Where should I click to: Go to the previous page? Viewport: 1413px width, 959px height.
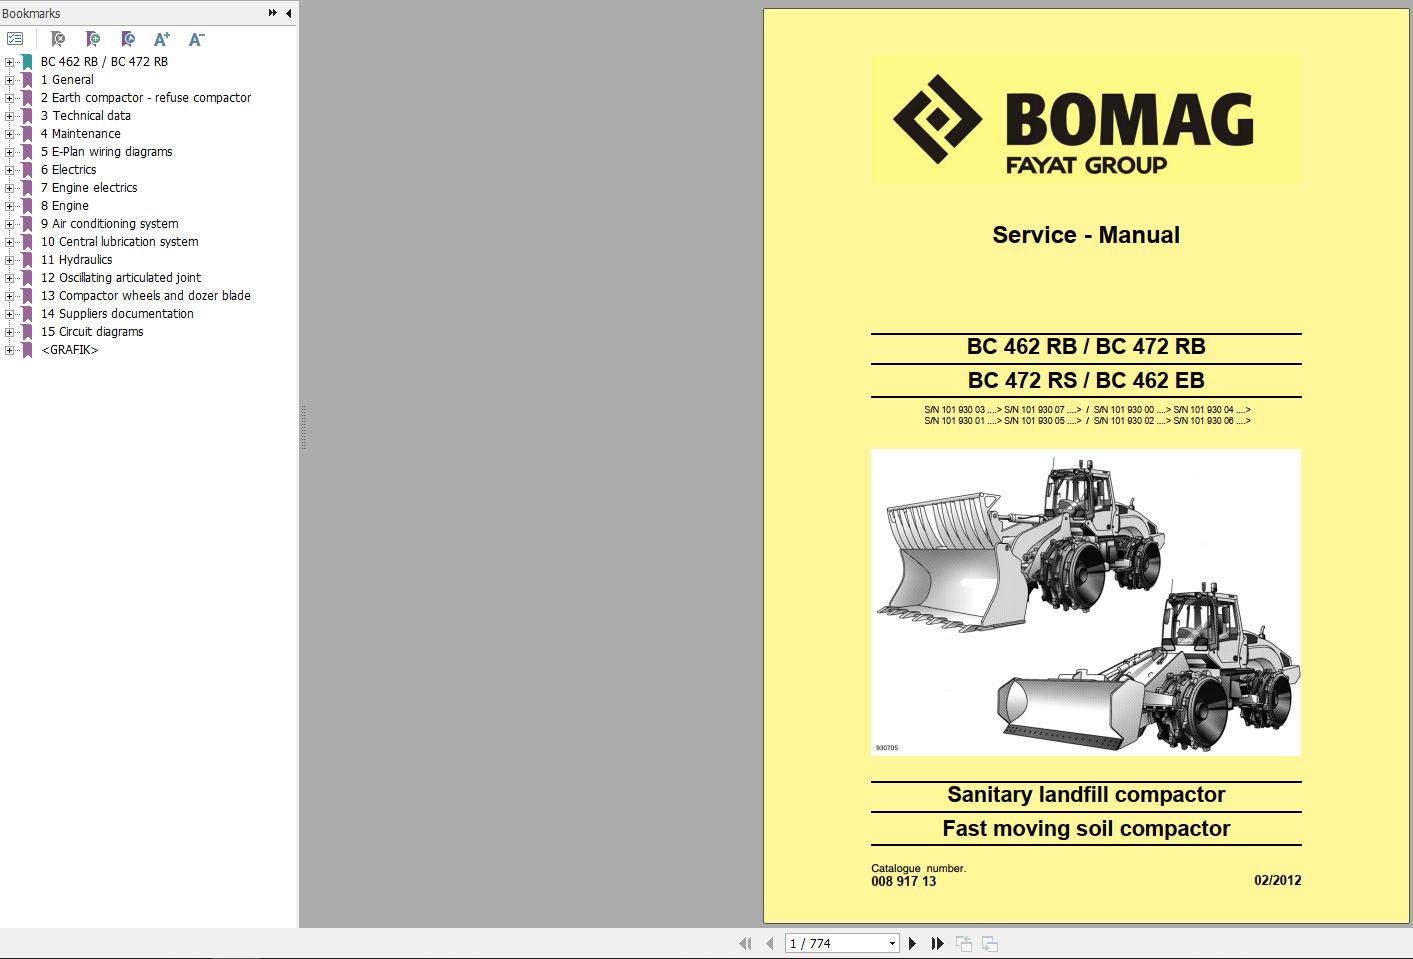pos(769,943)
